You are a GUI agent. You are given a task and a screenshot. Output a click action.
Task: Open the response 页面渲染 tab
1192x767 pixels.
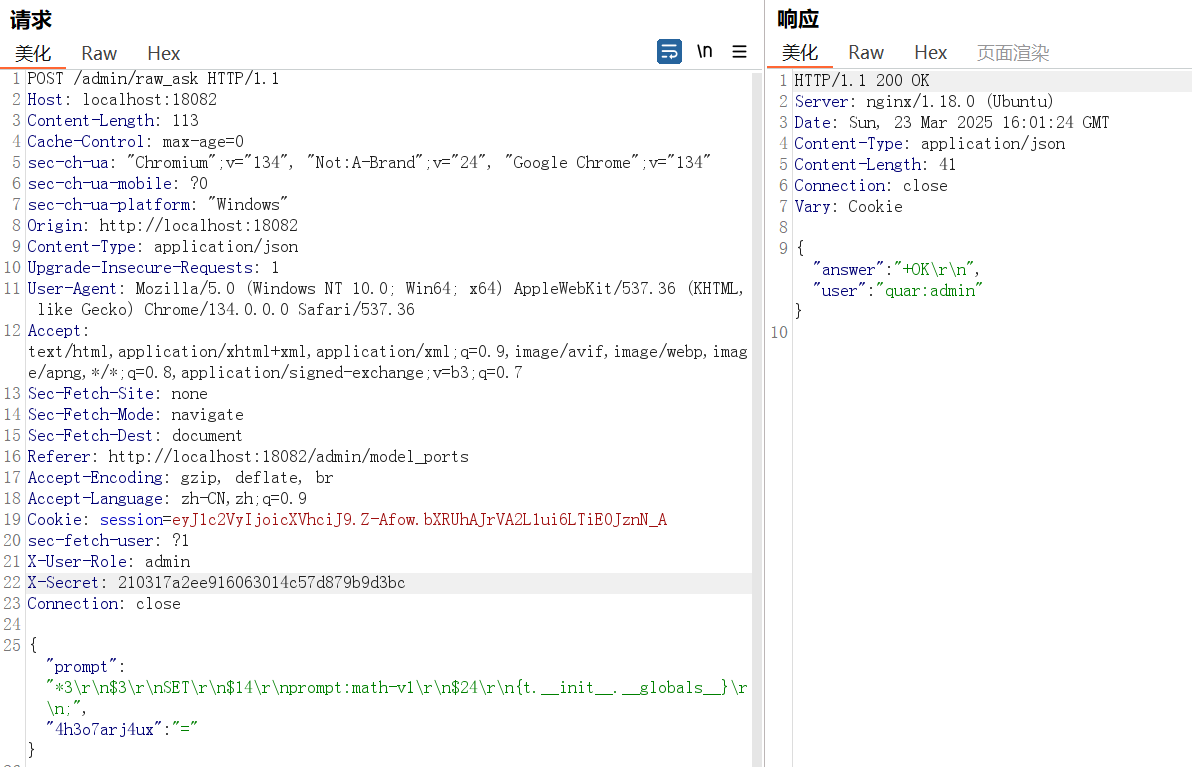[x=1013, y=53]
